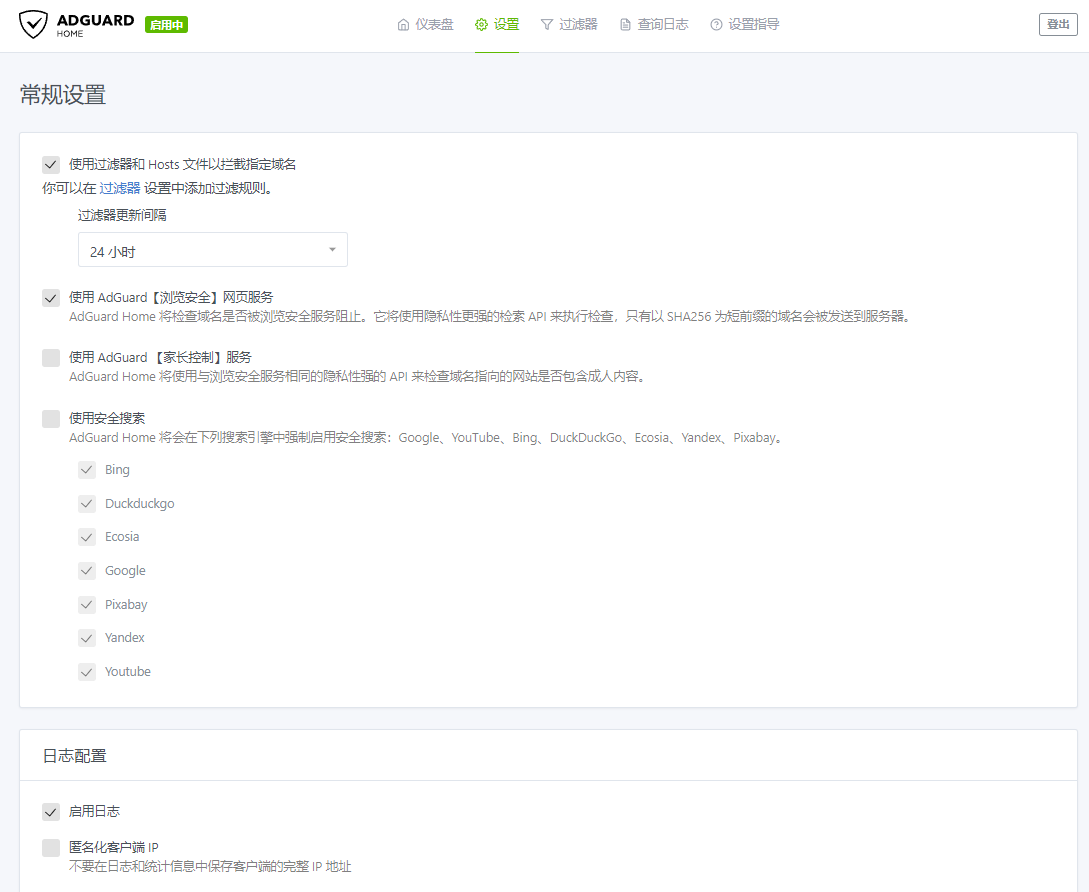The width and height of the screenshot is (1089, 892).
Task: Uncheck the Bing safe search checkbox
Action: [87, 470]
